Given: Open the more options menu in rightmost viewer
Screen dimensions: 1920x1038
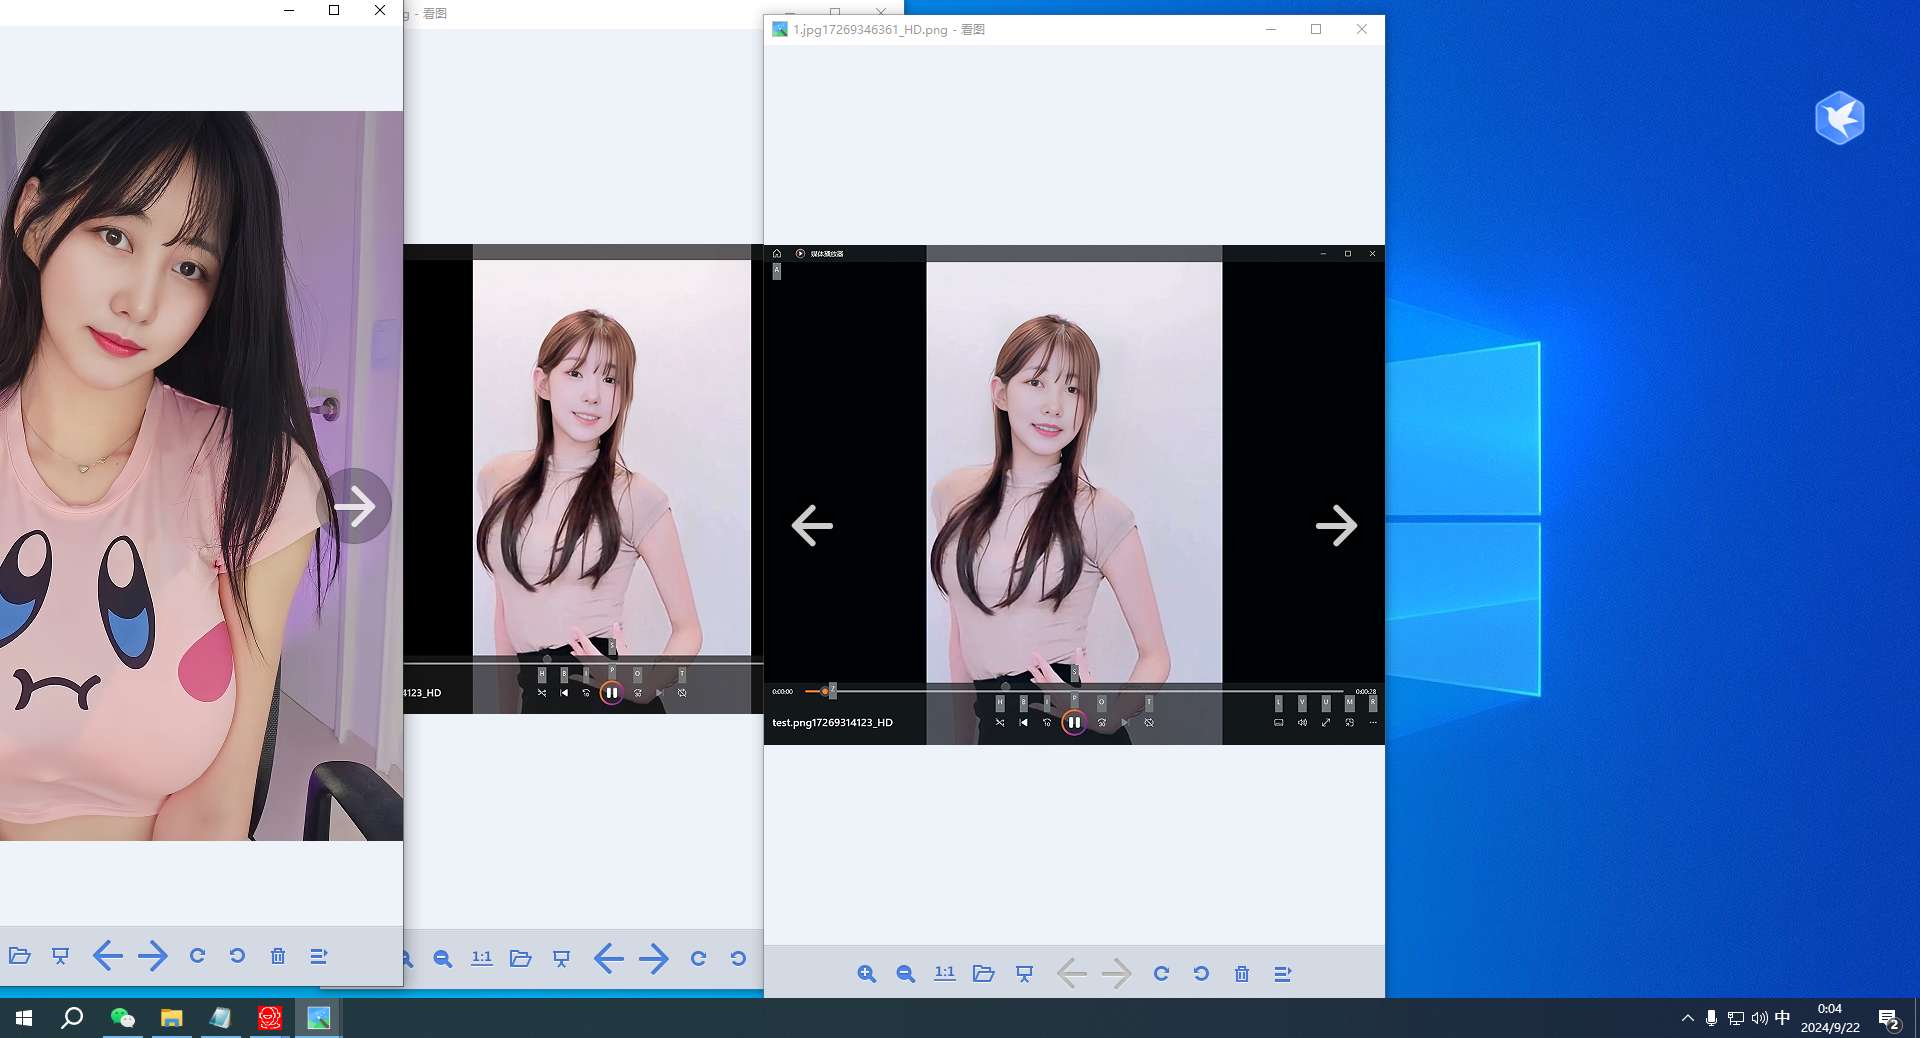Looking at the screenshot, I should [1282, 973].
